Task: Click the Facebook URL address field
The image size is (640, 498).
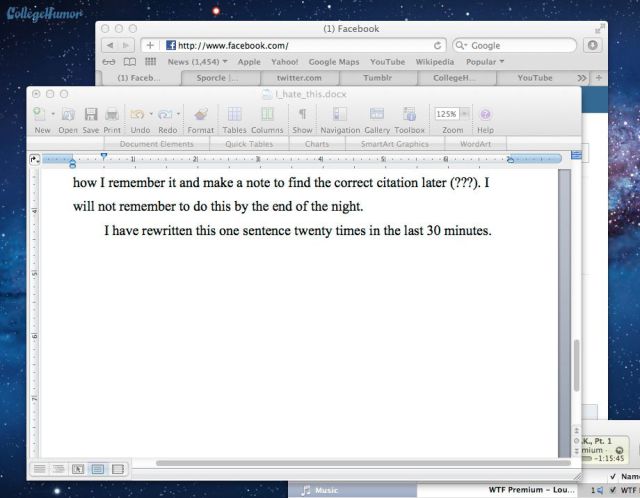Action: 300,45
